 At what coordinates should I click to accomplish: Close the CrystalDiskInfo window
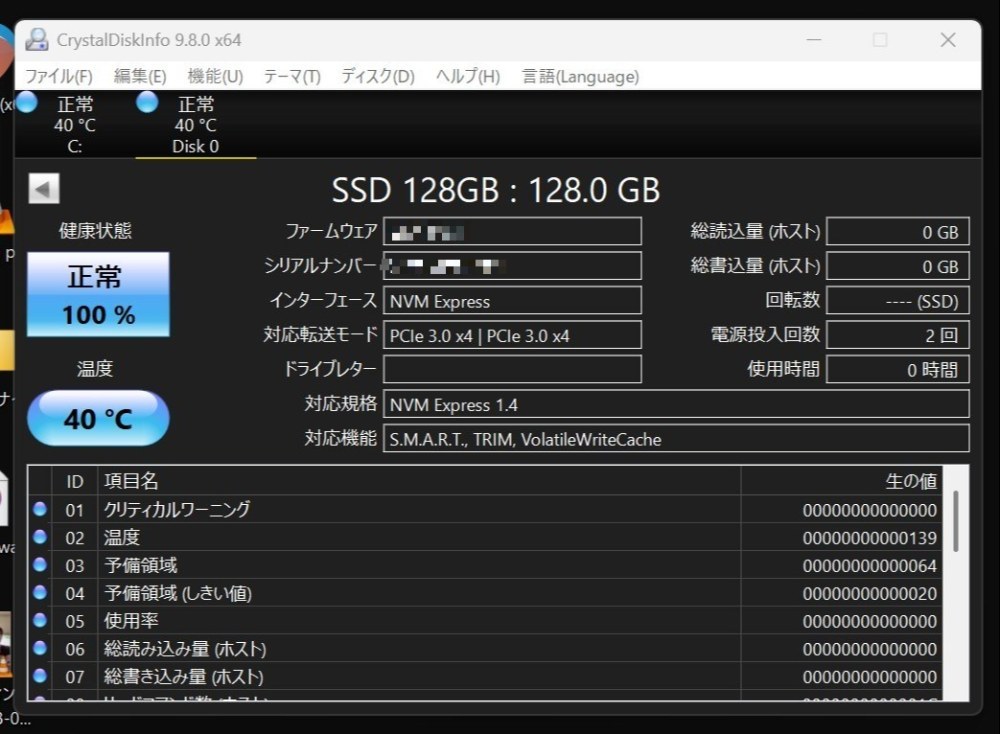coord(948,40)
